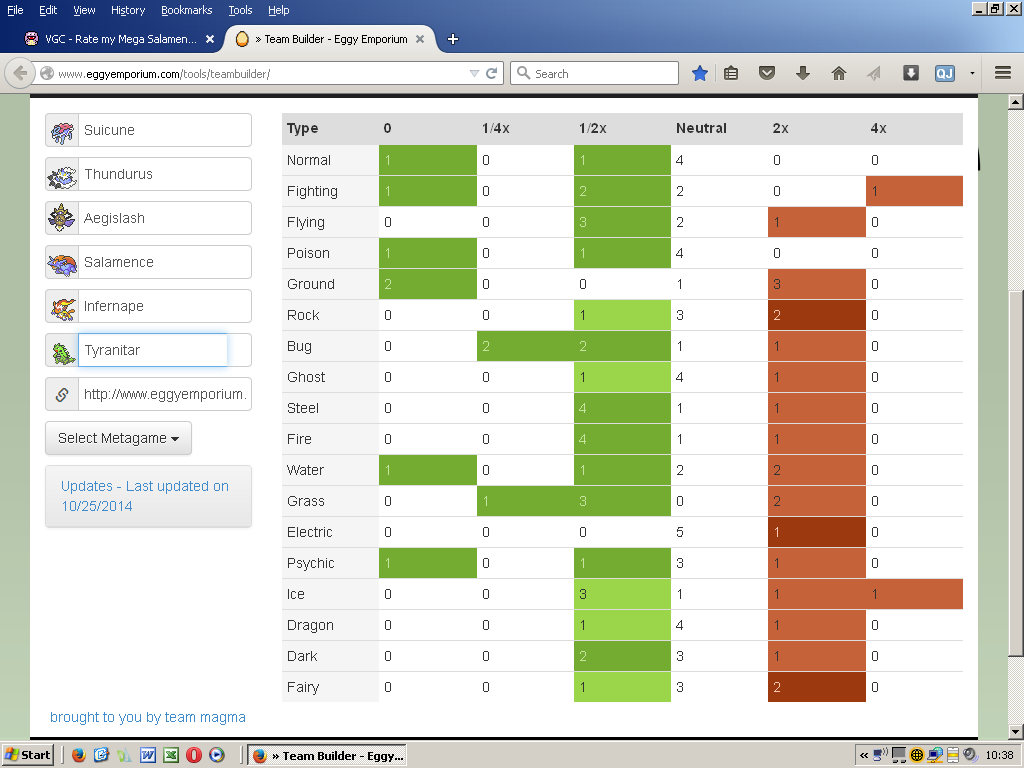Screen dimensions: 1024x768
Task: Click the Infernape name input field
Action: coord(165,306)
